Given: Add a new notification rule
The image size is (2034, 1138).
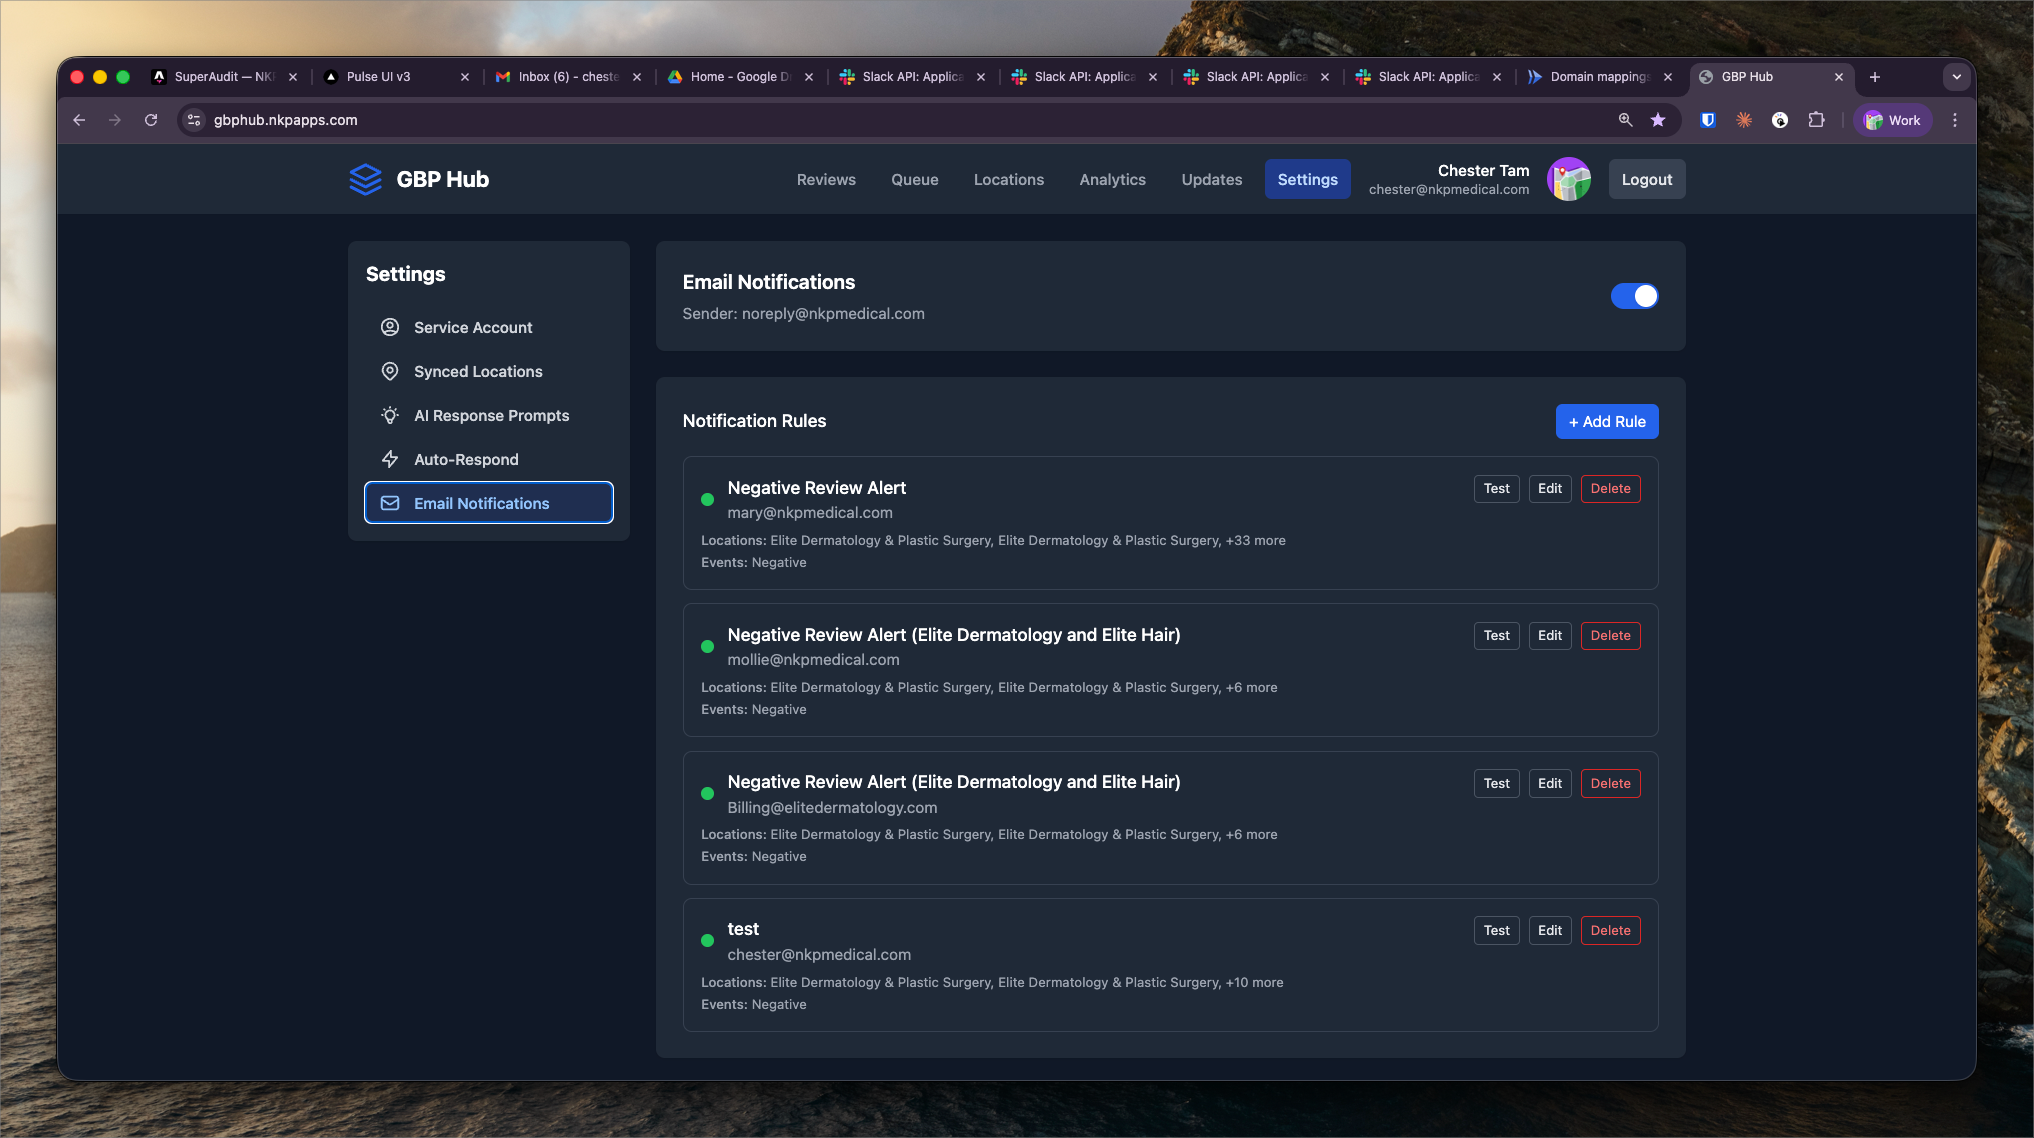Looking at the screenshot, I should (x=1606, y=422).
